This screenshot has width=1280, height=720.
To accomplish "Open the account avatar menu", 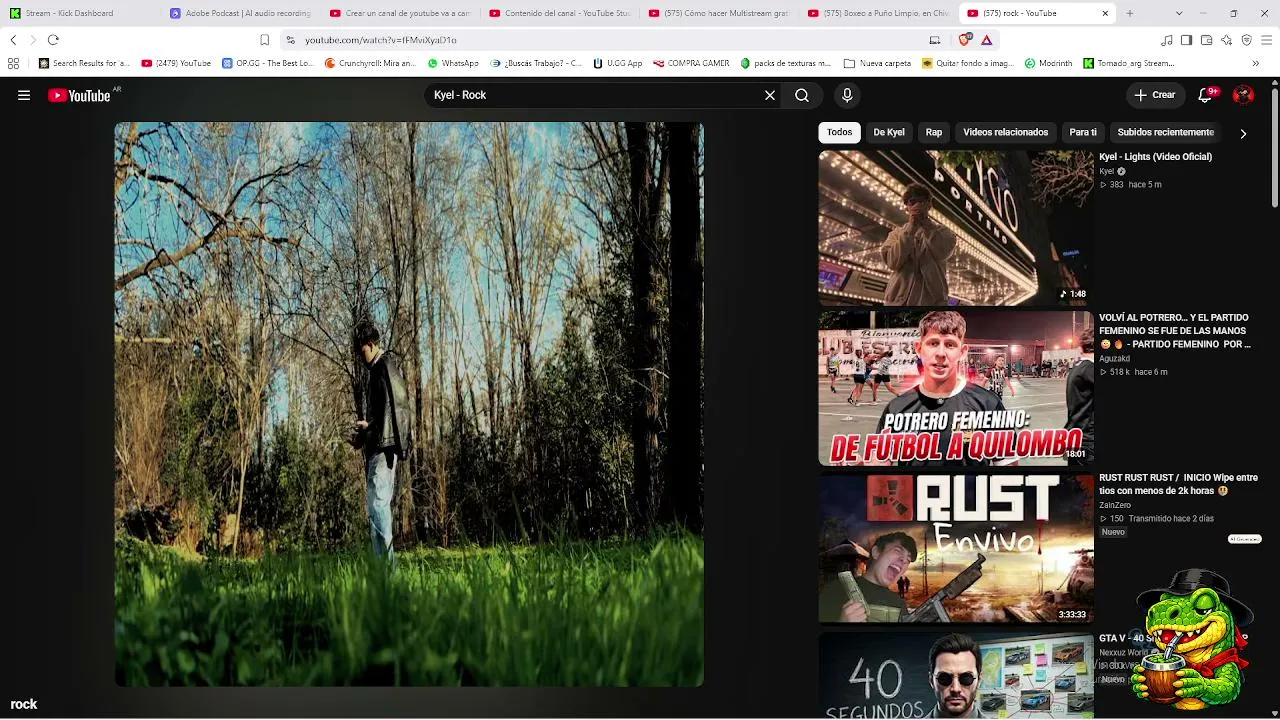I will (1243, 95).
